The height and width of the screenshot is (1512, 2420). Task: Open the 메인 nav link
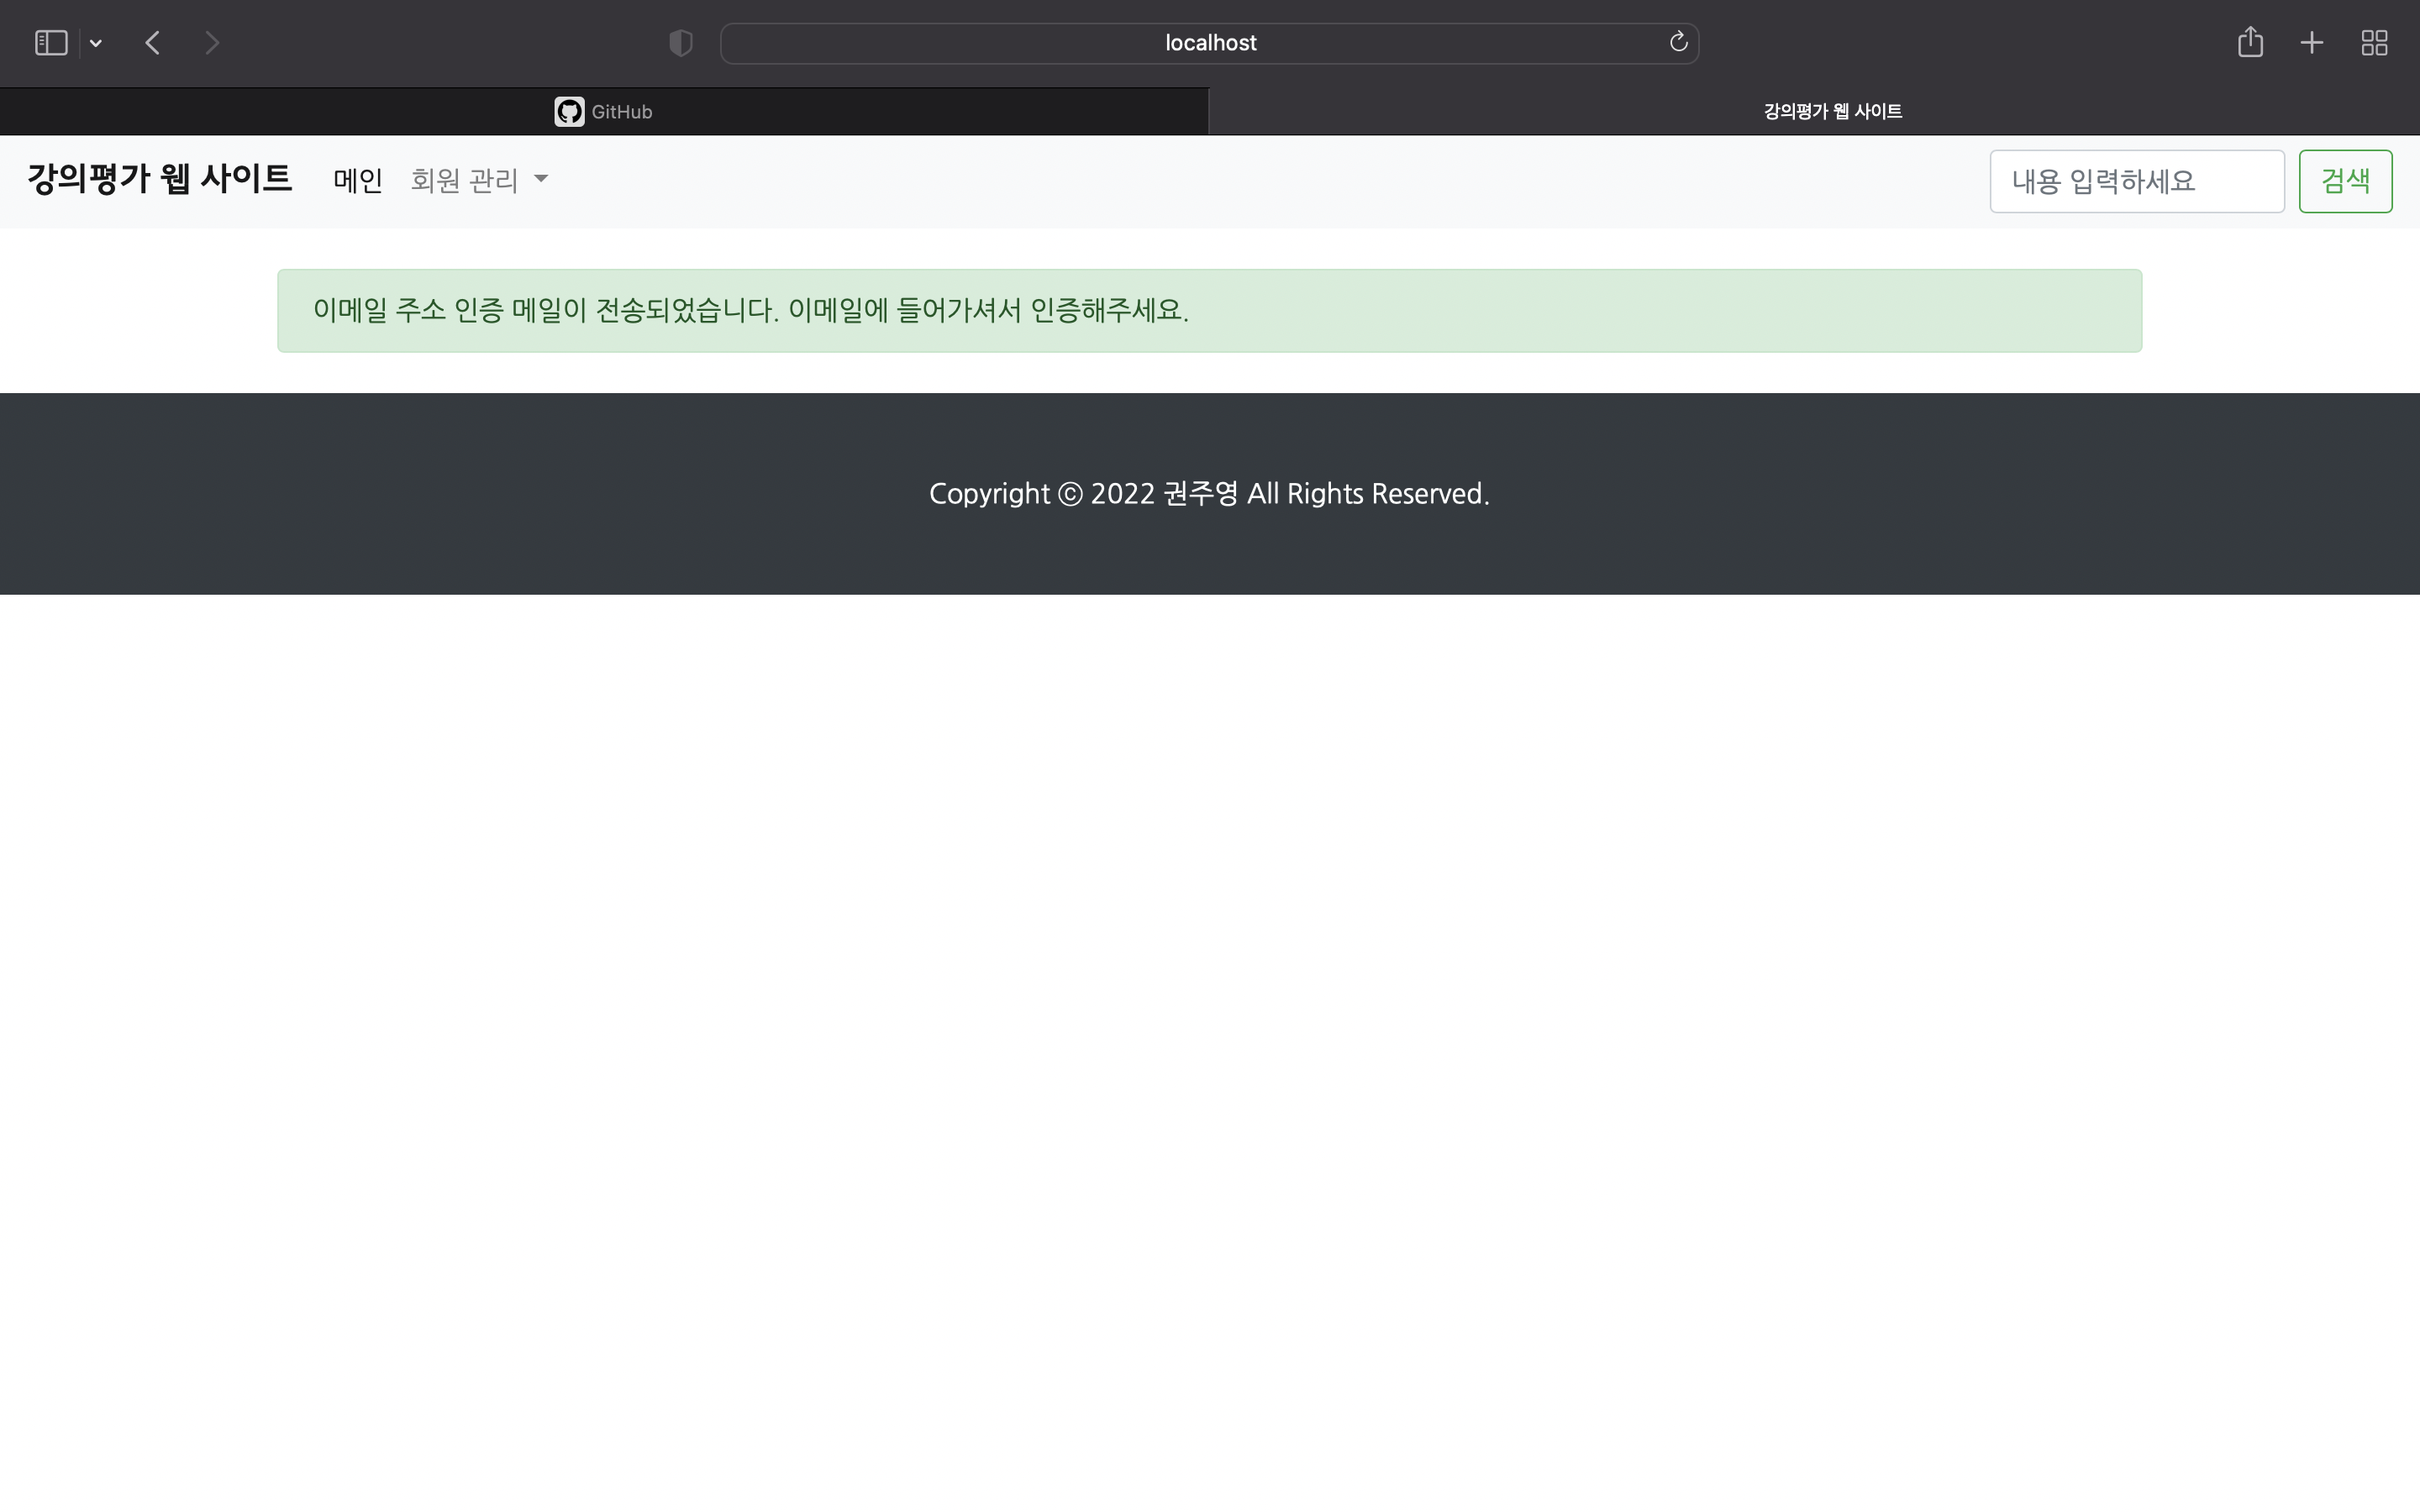pyautogui.click(x=358, y=181)
